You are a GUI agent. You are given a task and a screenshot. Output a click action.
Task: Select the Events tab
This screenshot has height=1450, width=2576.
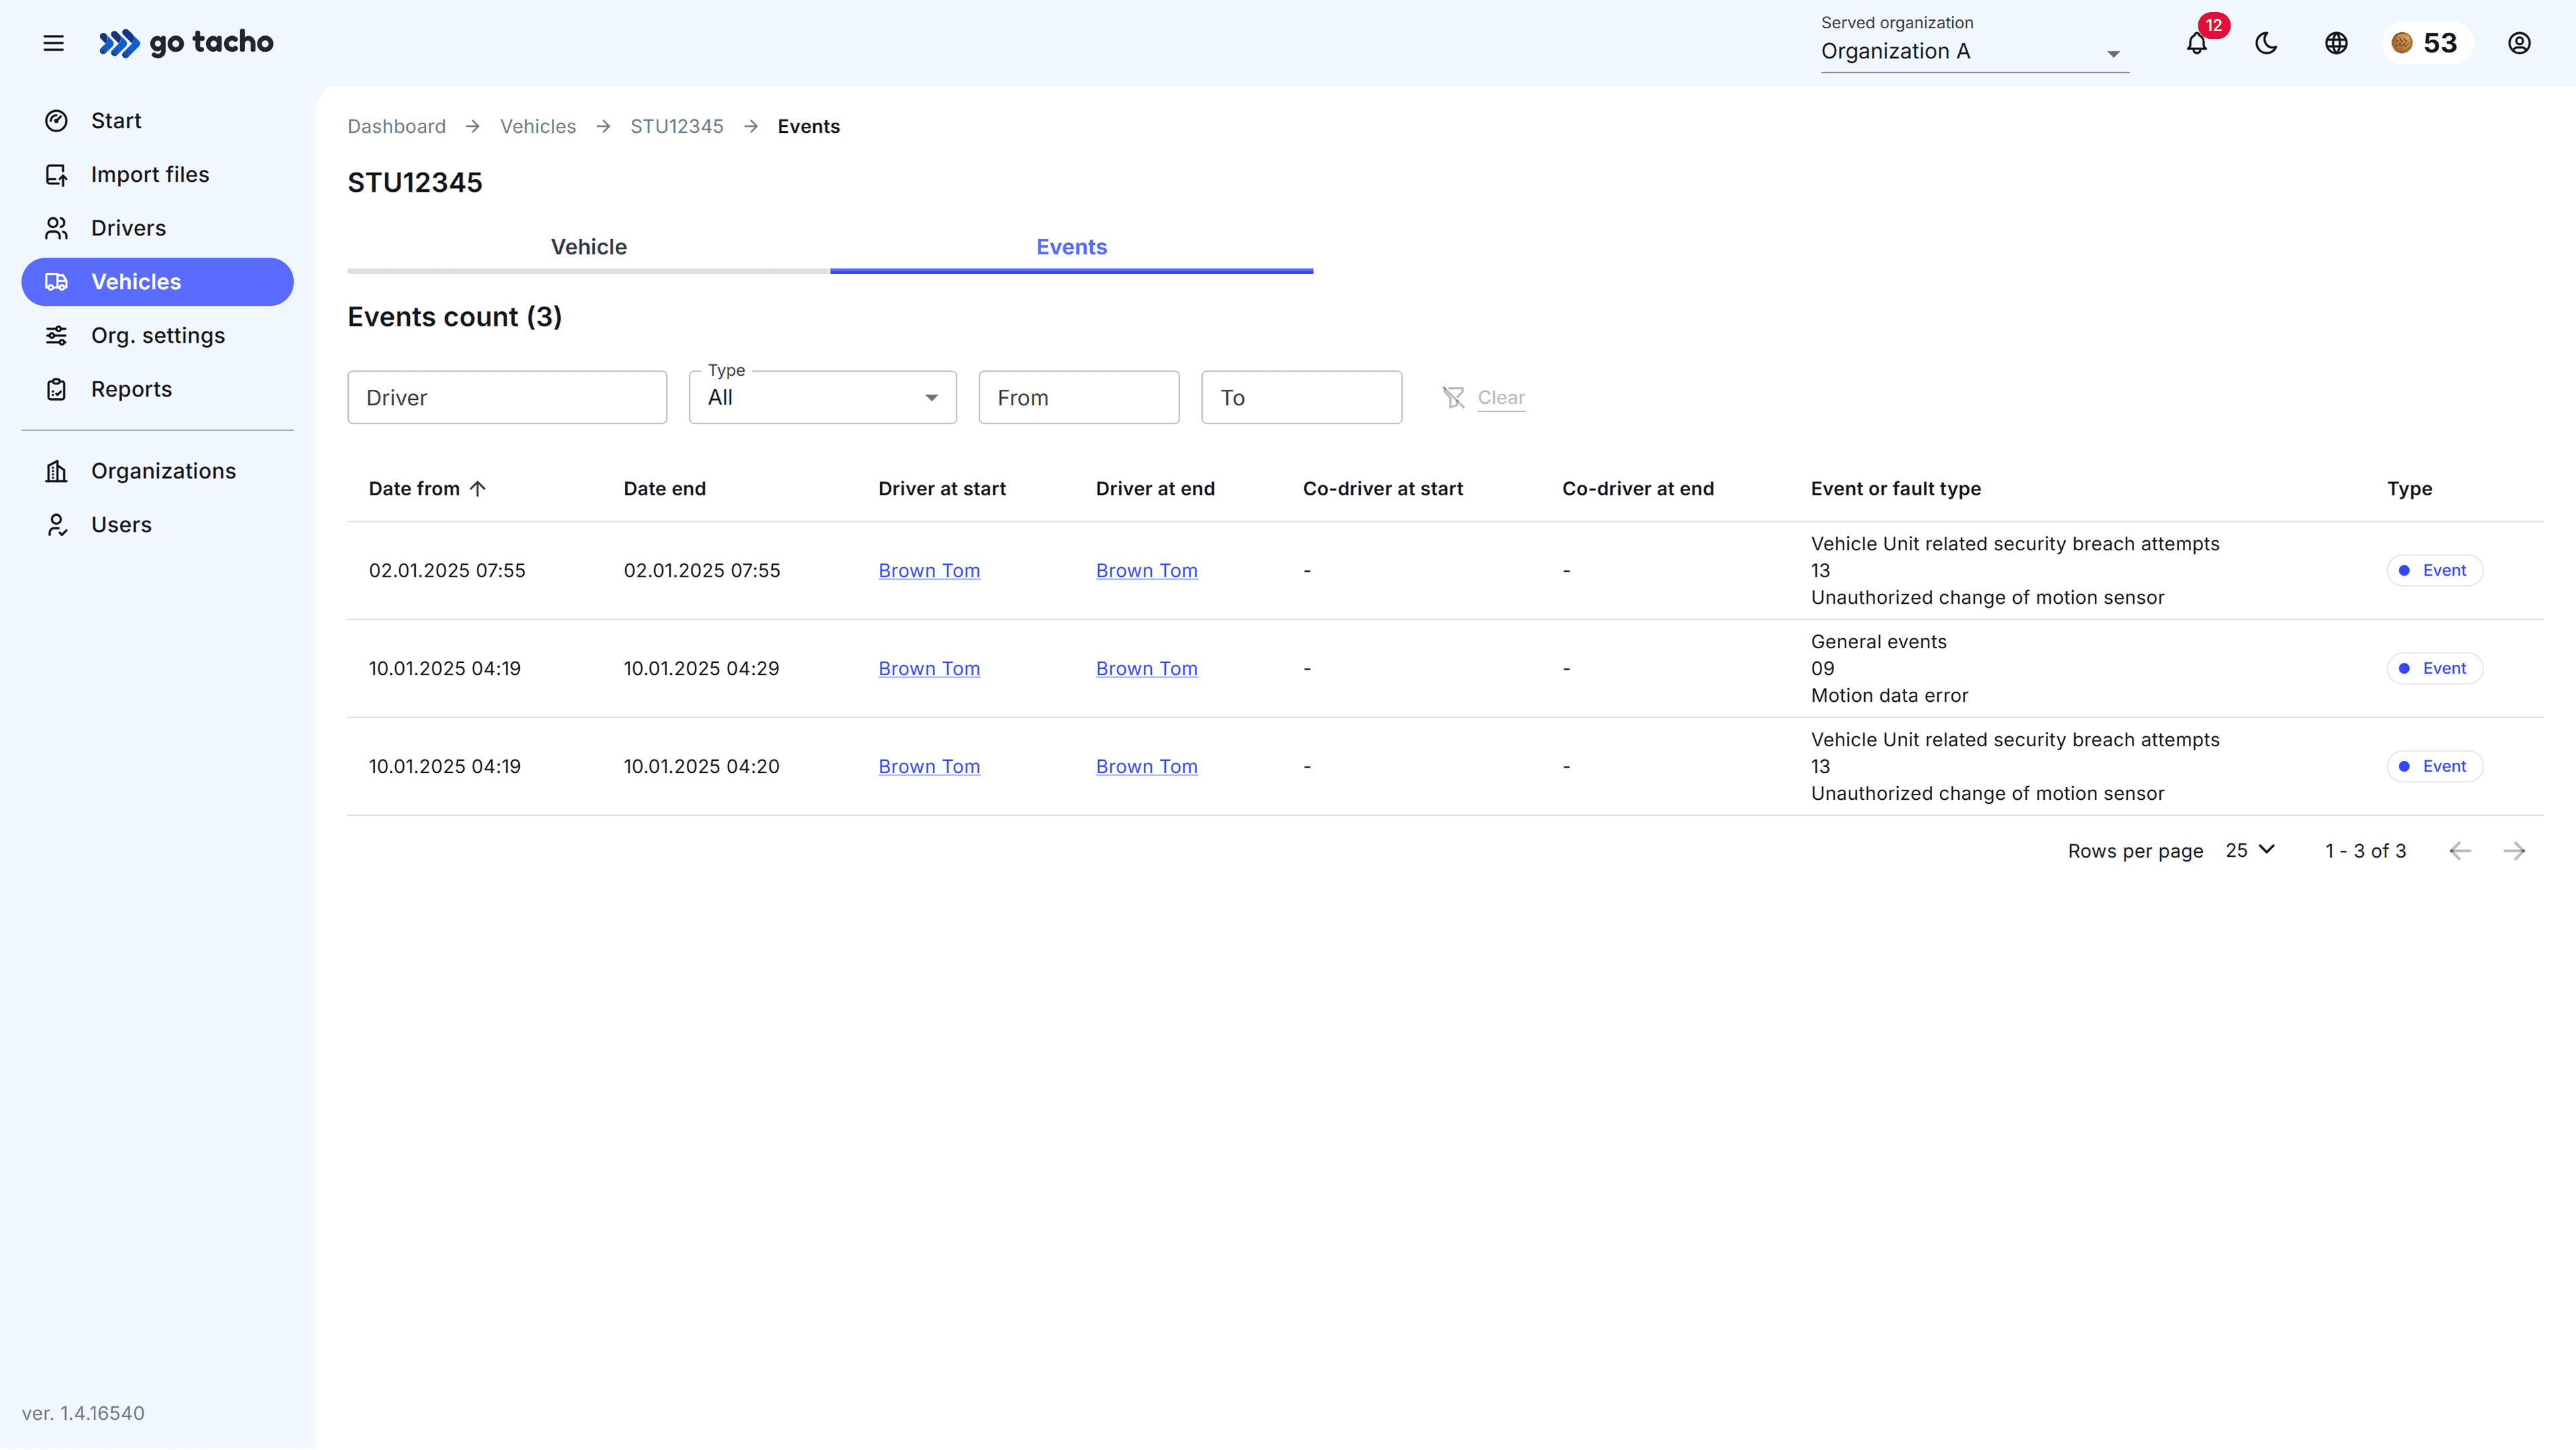click(1071, 247)
